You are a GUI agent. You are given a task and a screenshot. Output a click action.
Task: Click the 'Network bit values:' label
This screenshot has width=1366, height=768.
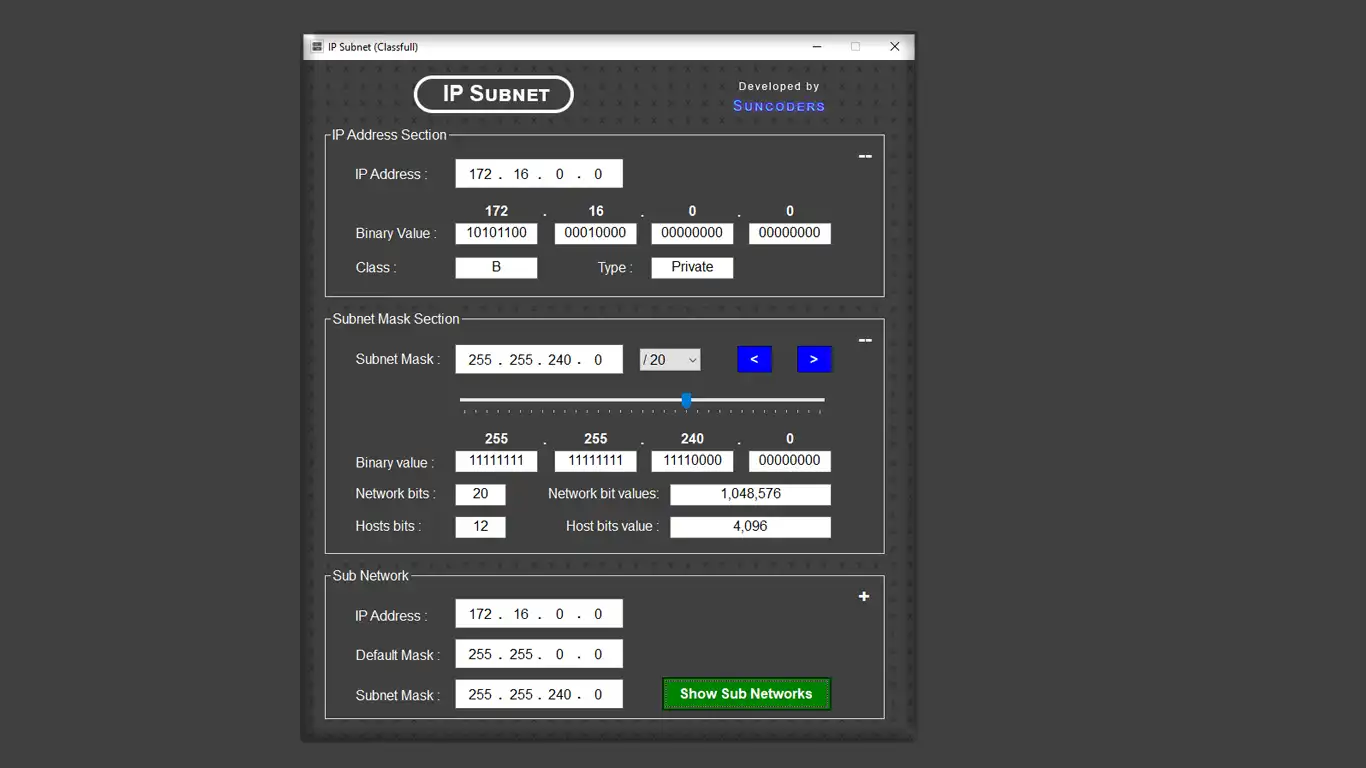(603, 494)
